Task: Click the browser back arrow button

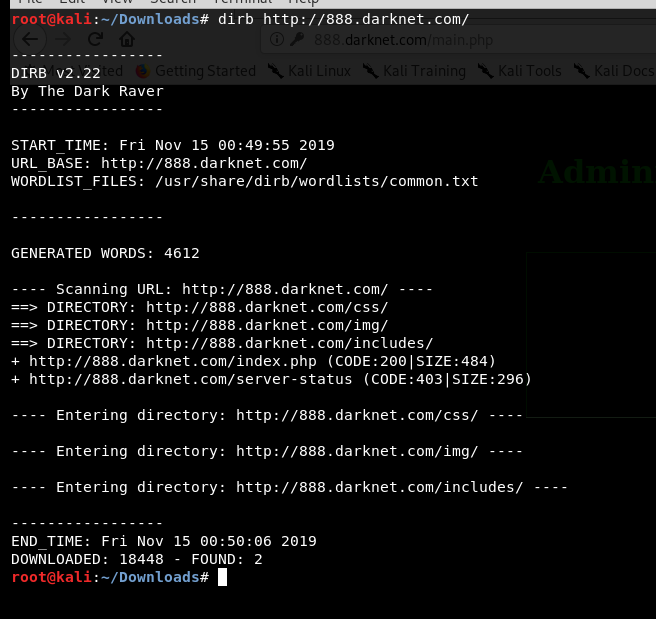Action: 30,39
